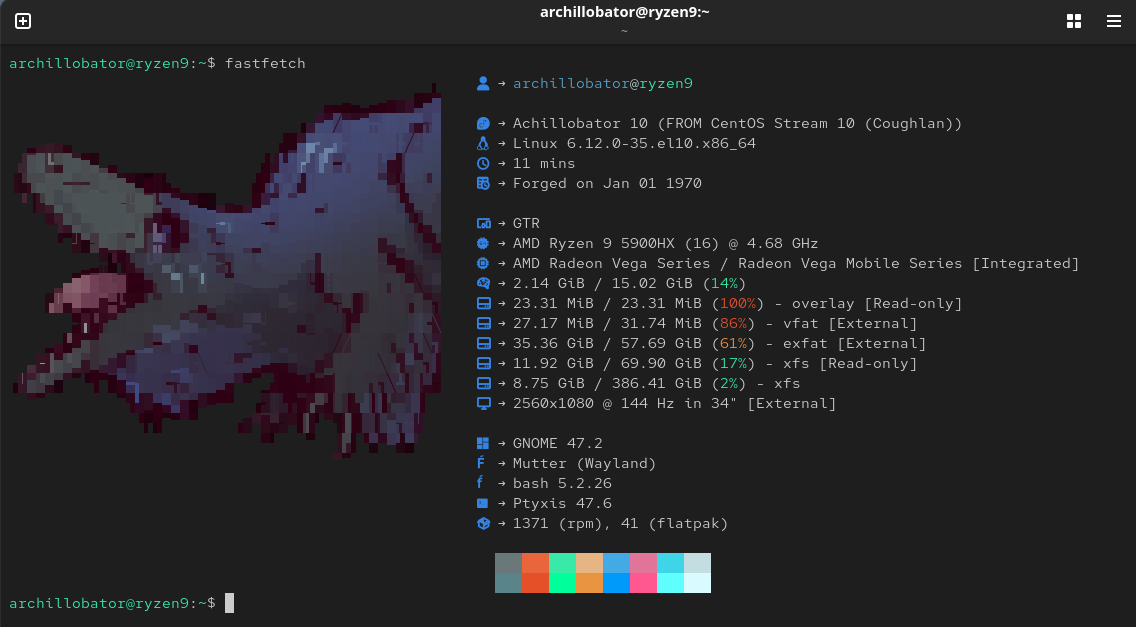The height and width of the screenshot is (627, 1136).
Task: Click the text Ptyxis 47.6
Action: [x=562, y=503]
